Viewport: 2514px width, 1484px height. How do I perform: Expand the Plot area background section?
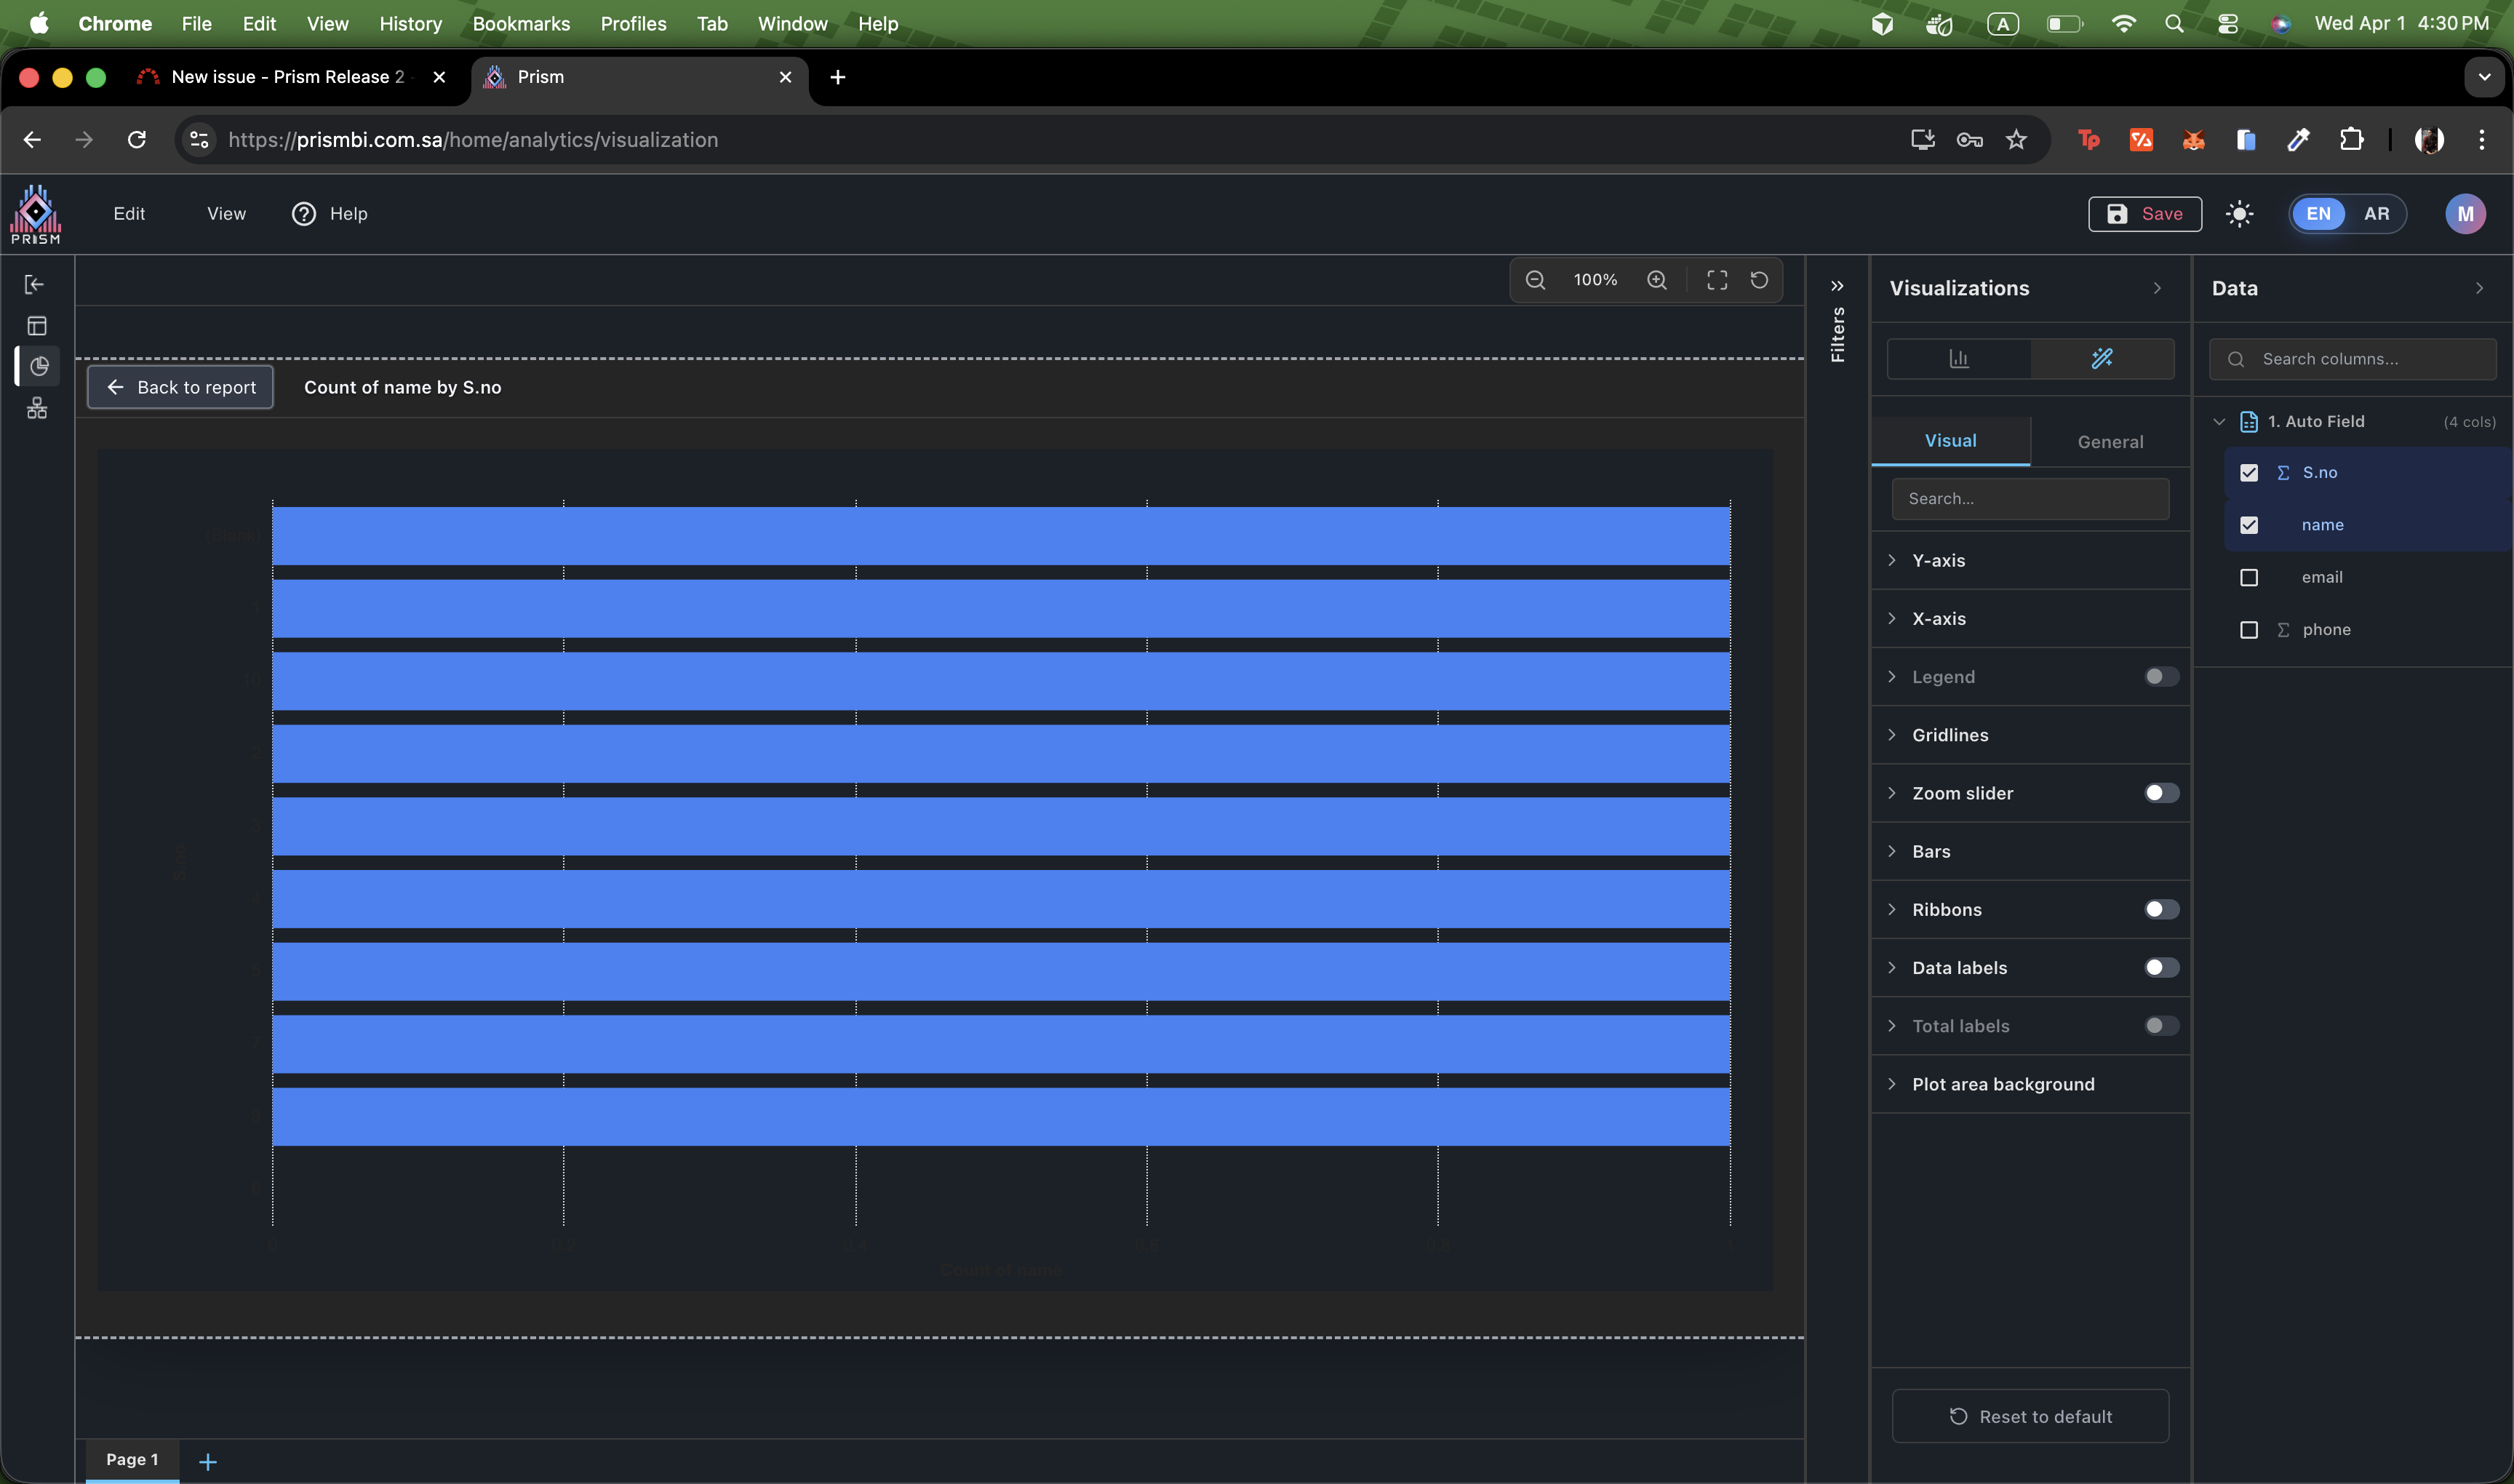coord(2002,1084)
